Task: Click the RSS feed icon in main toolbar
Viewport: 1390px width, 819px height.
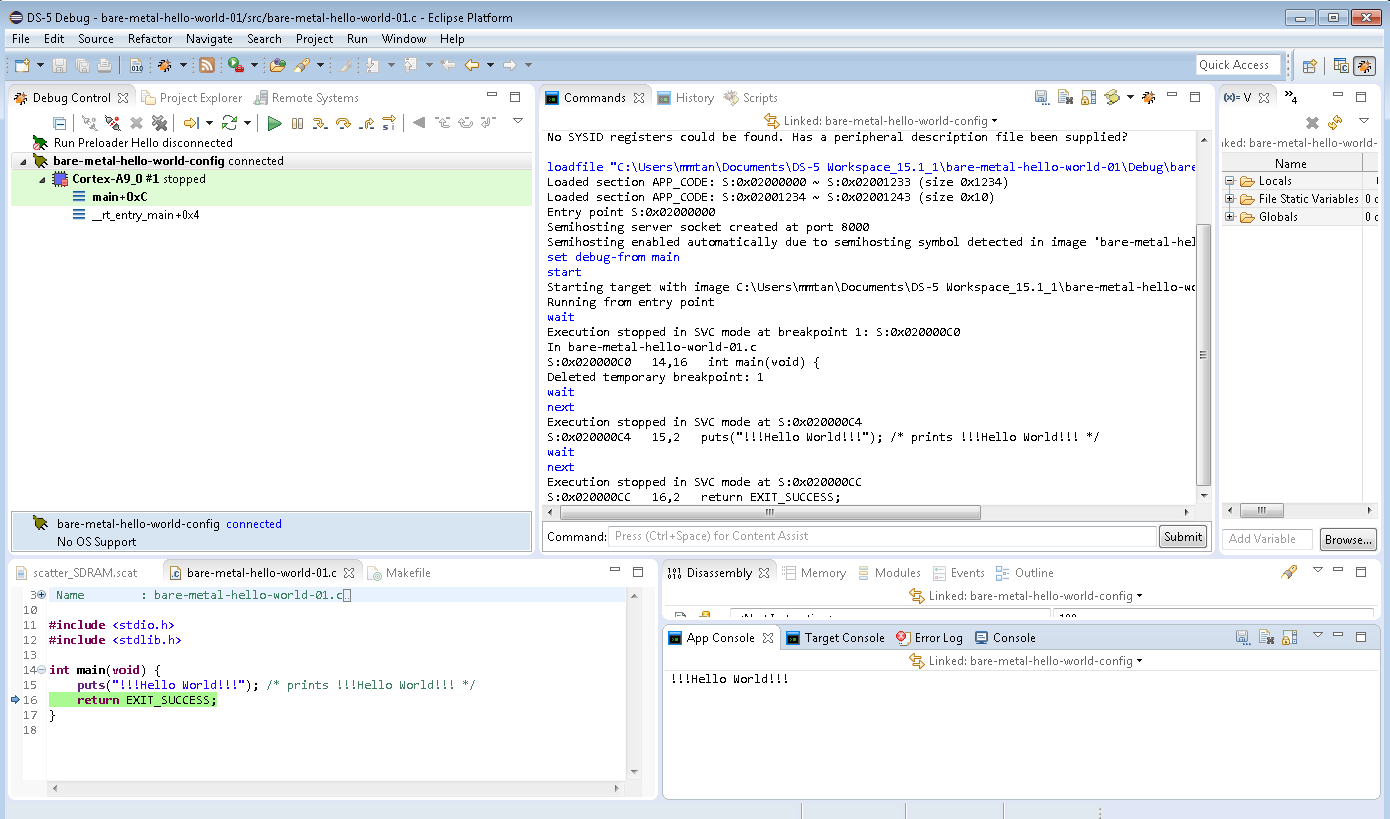Action: pos(207,65)
